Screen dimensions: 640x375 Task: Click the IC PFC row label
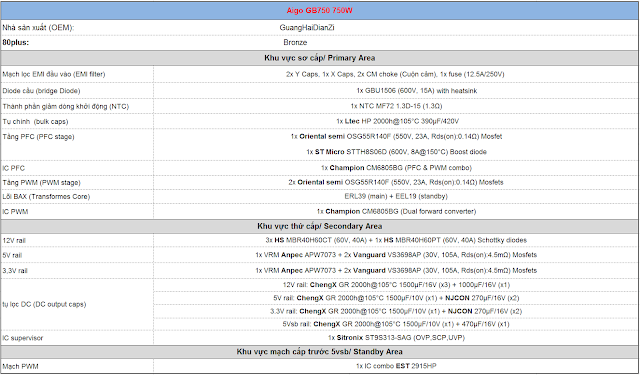(x=13, y=168)
